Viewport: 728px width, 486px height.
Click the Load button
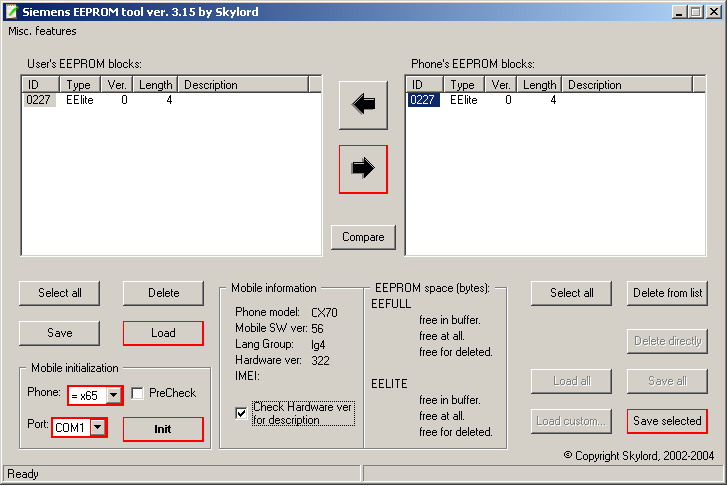(163, 333)
